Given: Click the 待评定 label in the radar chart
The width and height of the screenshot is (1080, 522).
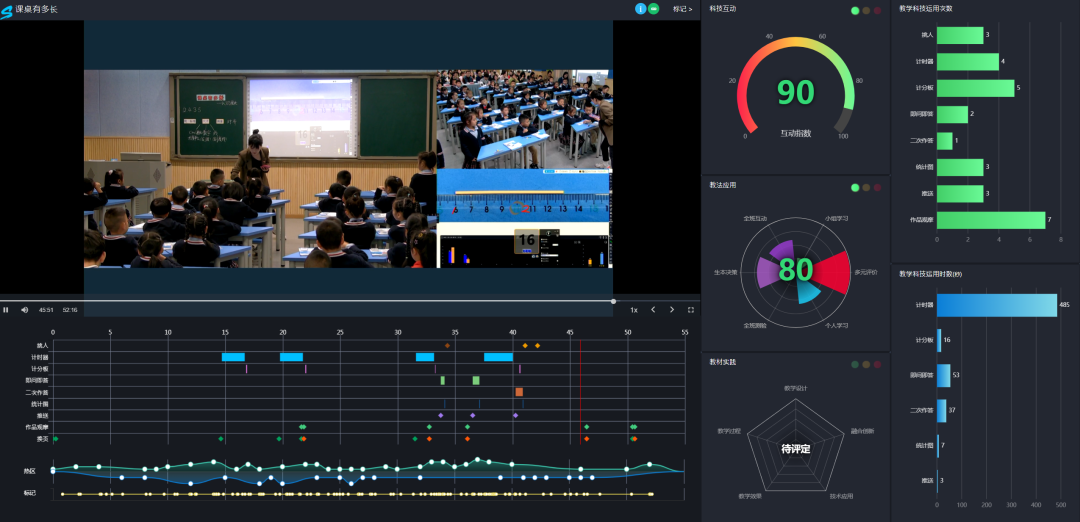Looking at the screenshot, I should [796, 449].
